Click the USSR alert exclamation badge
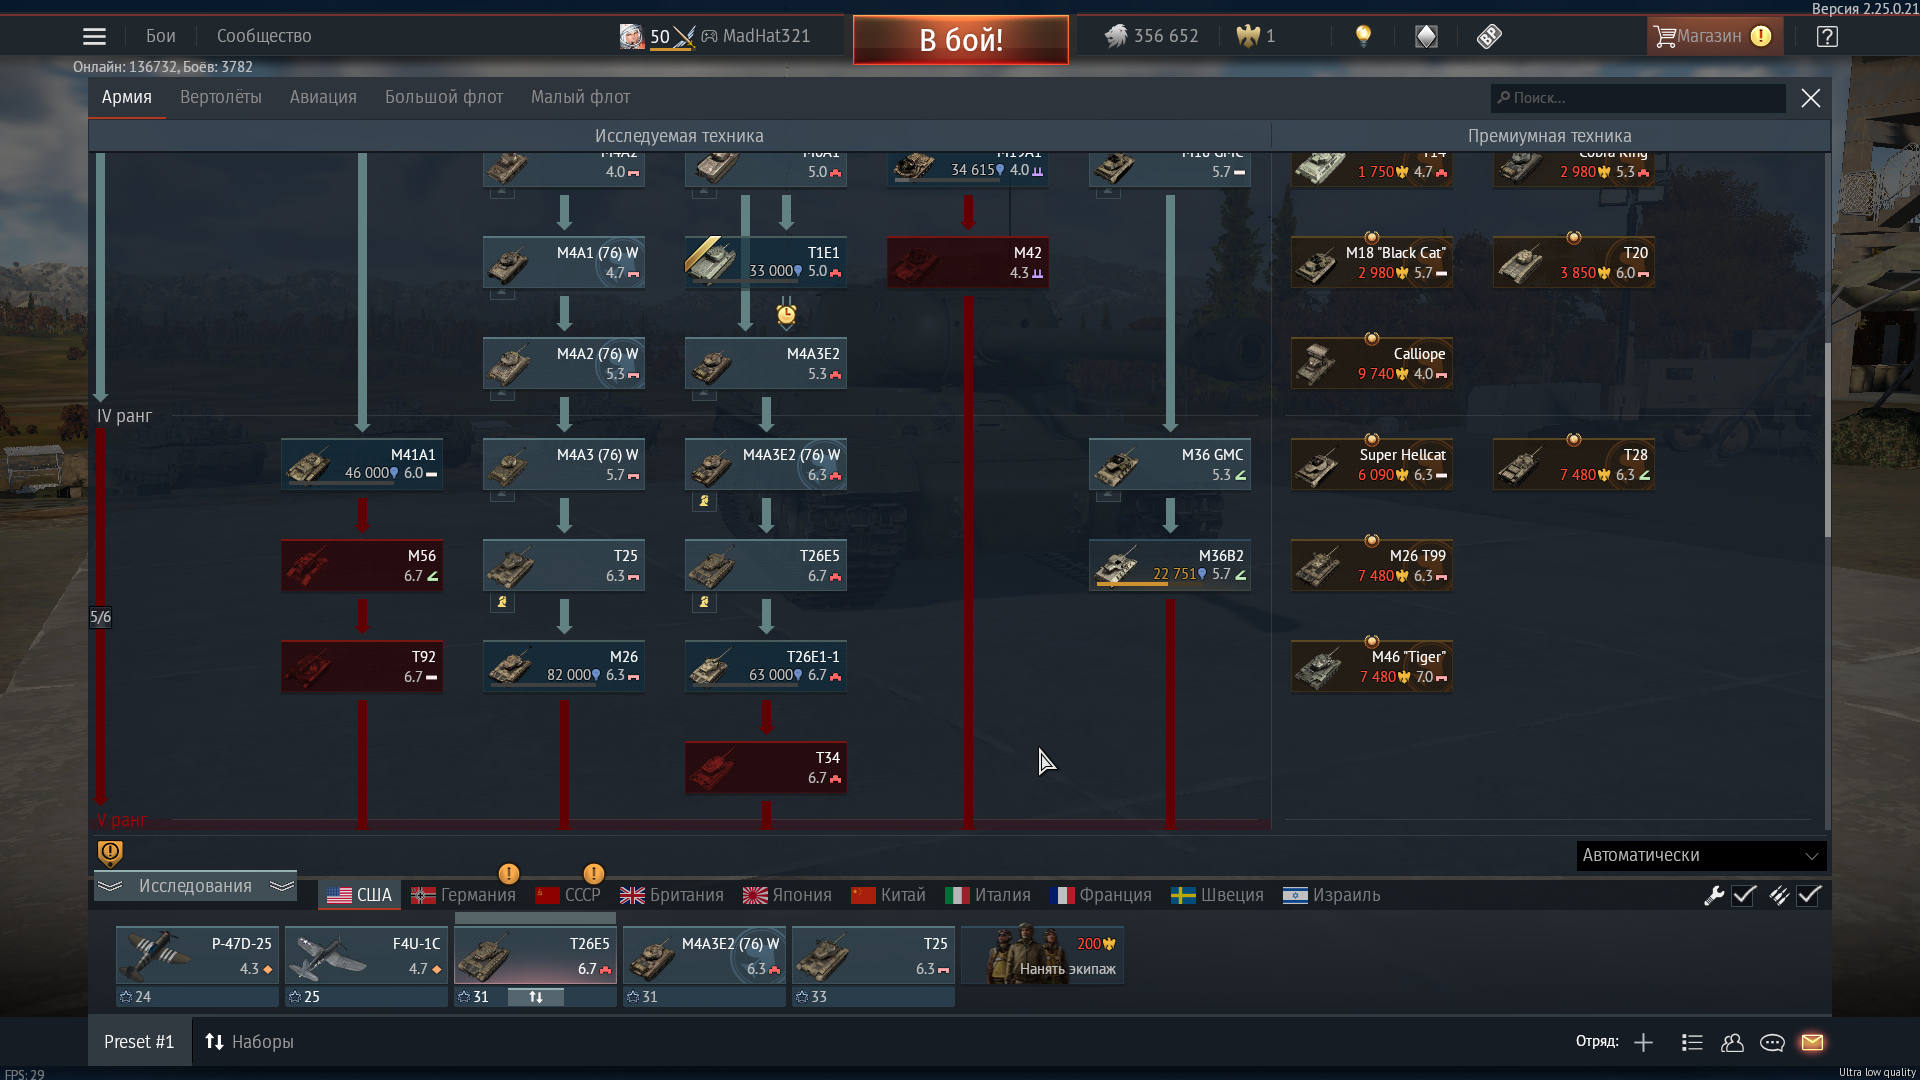 click(593, 874)
